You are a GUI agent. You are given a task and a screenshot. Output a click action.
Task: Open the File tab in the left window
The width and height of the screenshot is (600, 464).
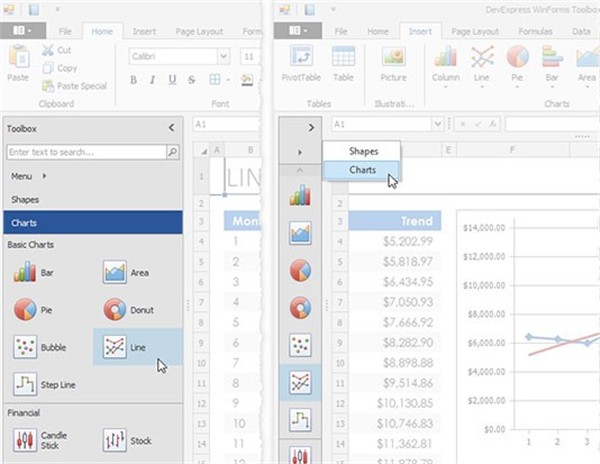click(x=65, y=31)
